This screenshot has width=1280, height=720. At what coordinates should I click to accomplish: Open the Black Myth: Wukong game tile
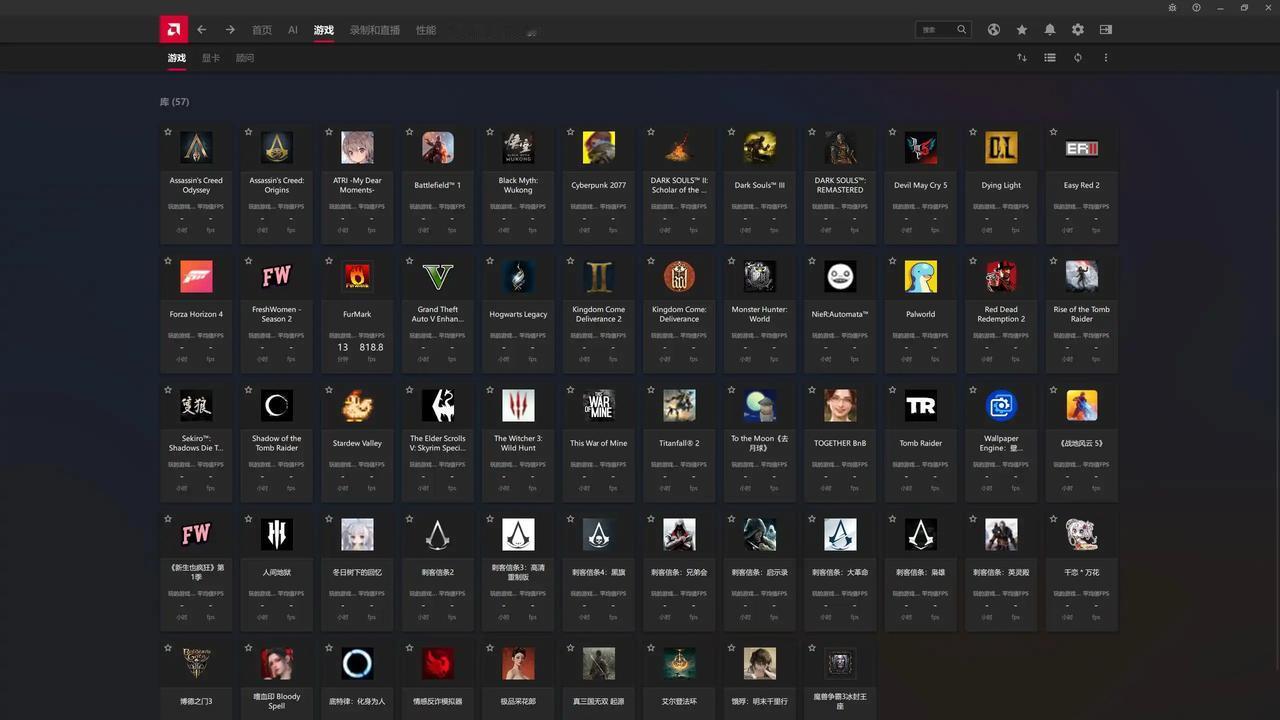(x=518, y=180)
